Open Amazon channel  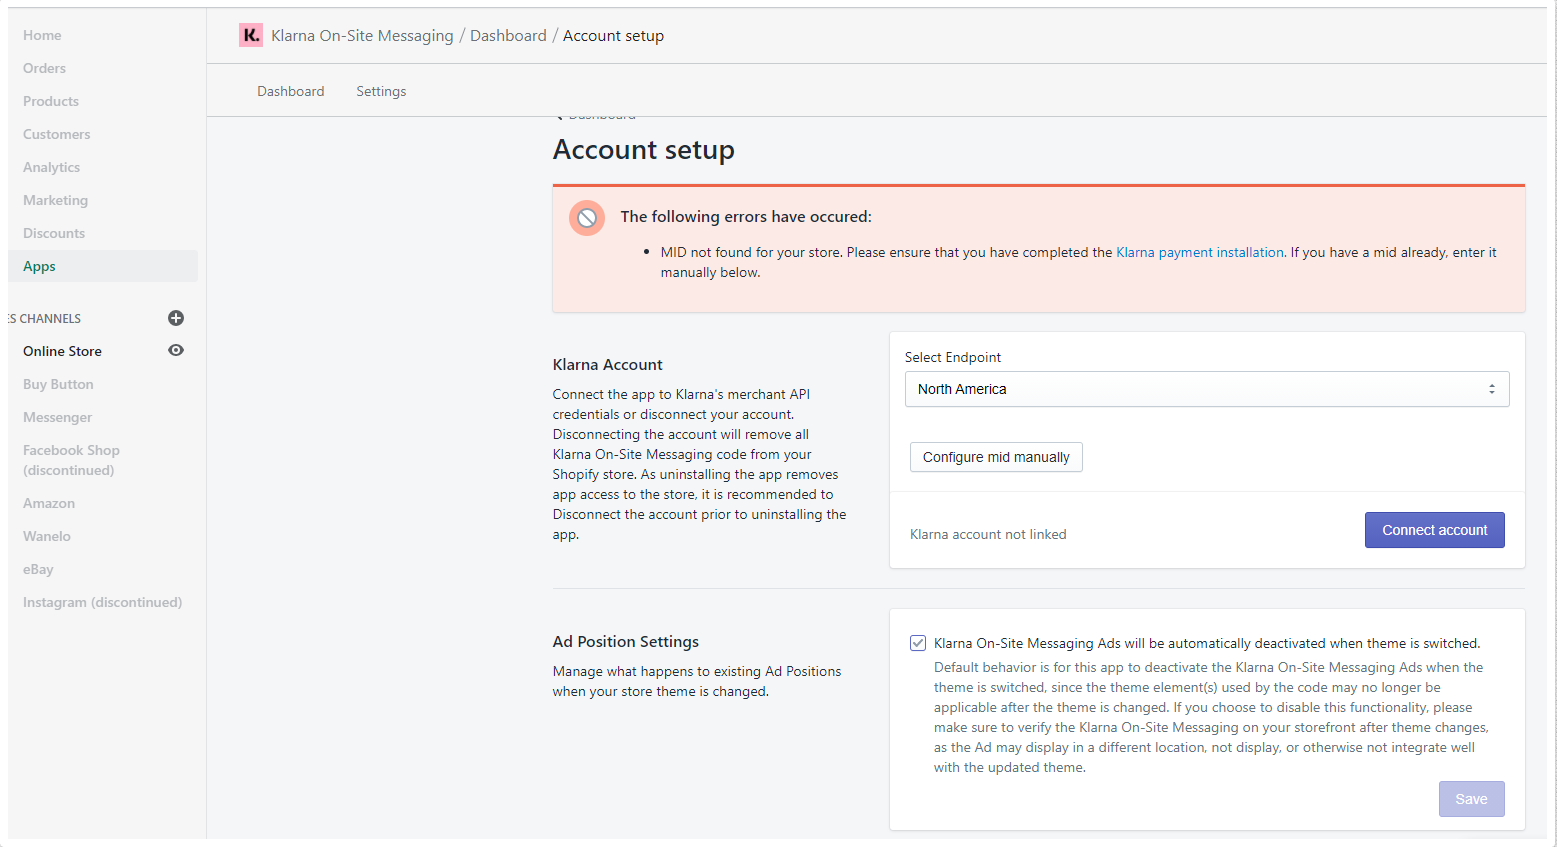(49, 503)
